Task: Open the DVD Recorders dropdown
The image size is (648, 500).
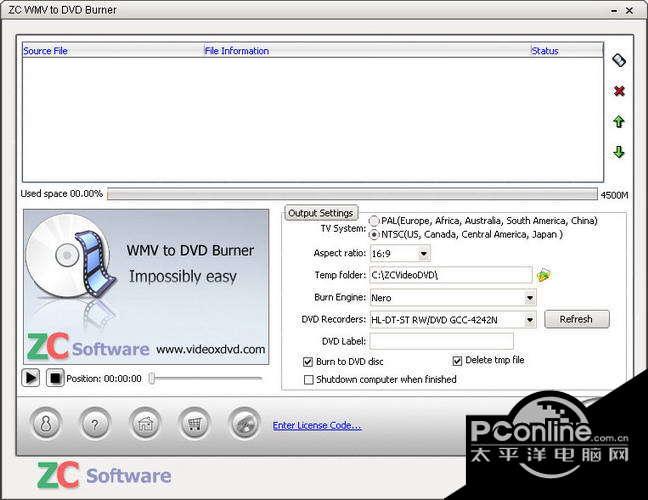Action: click(530, 319)
